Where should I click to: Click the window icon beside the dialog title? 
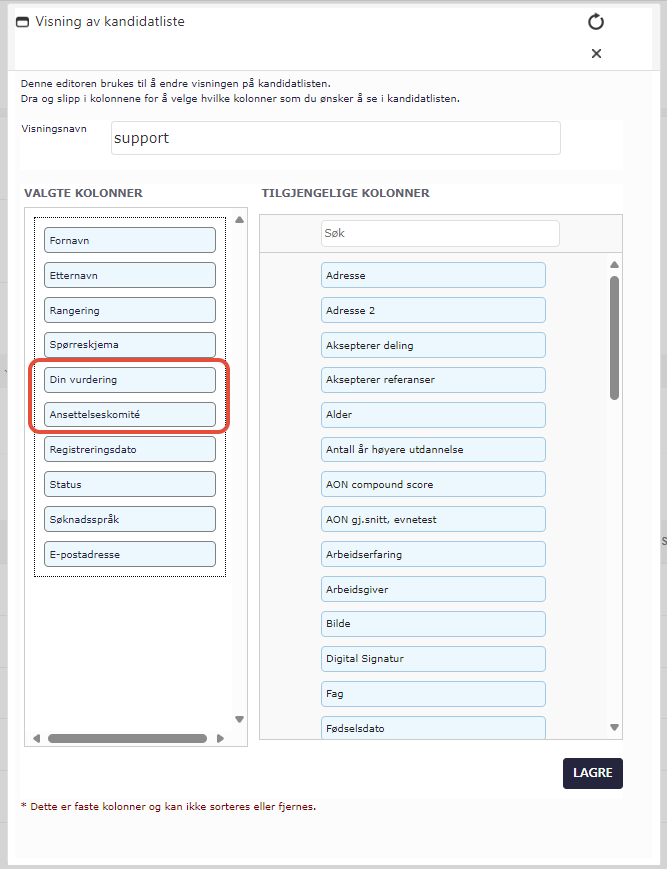[x=23, y=22]
